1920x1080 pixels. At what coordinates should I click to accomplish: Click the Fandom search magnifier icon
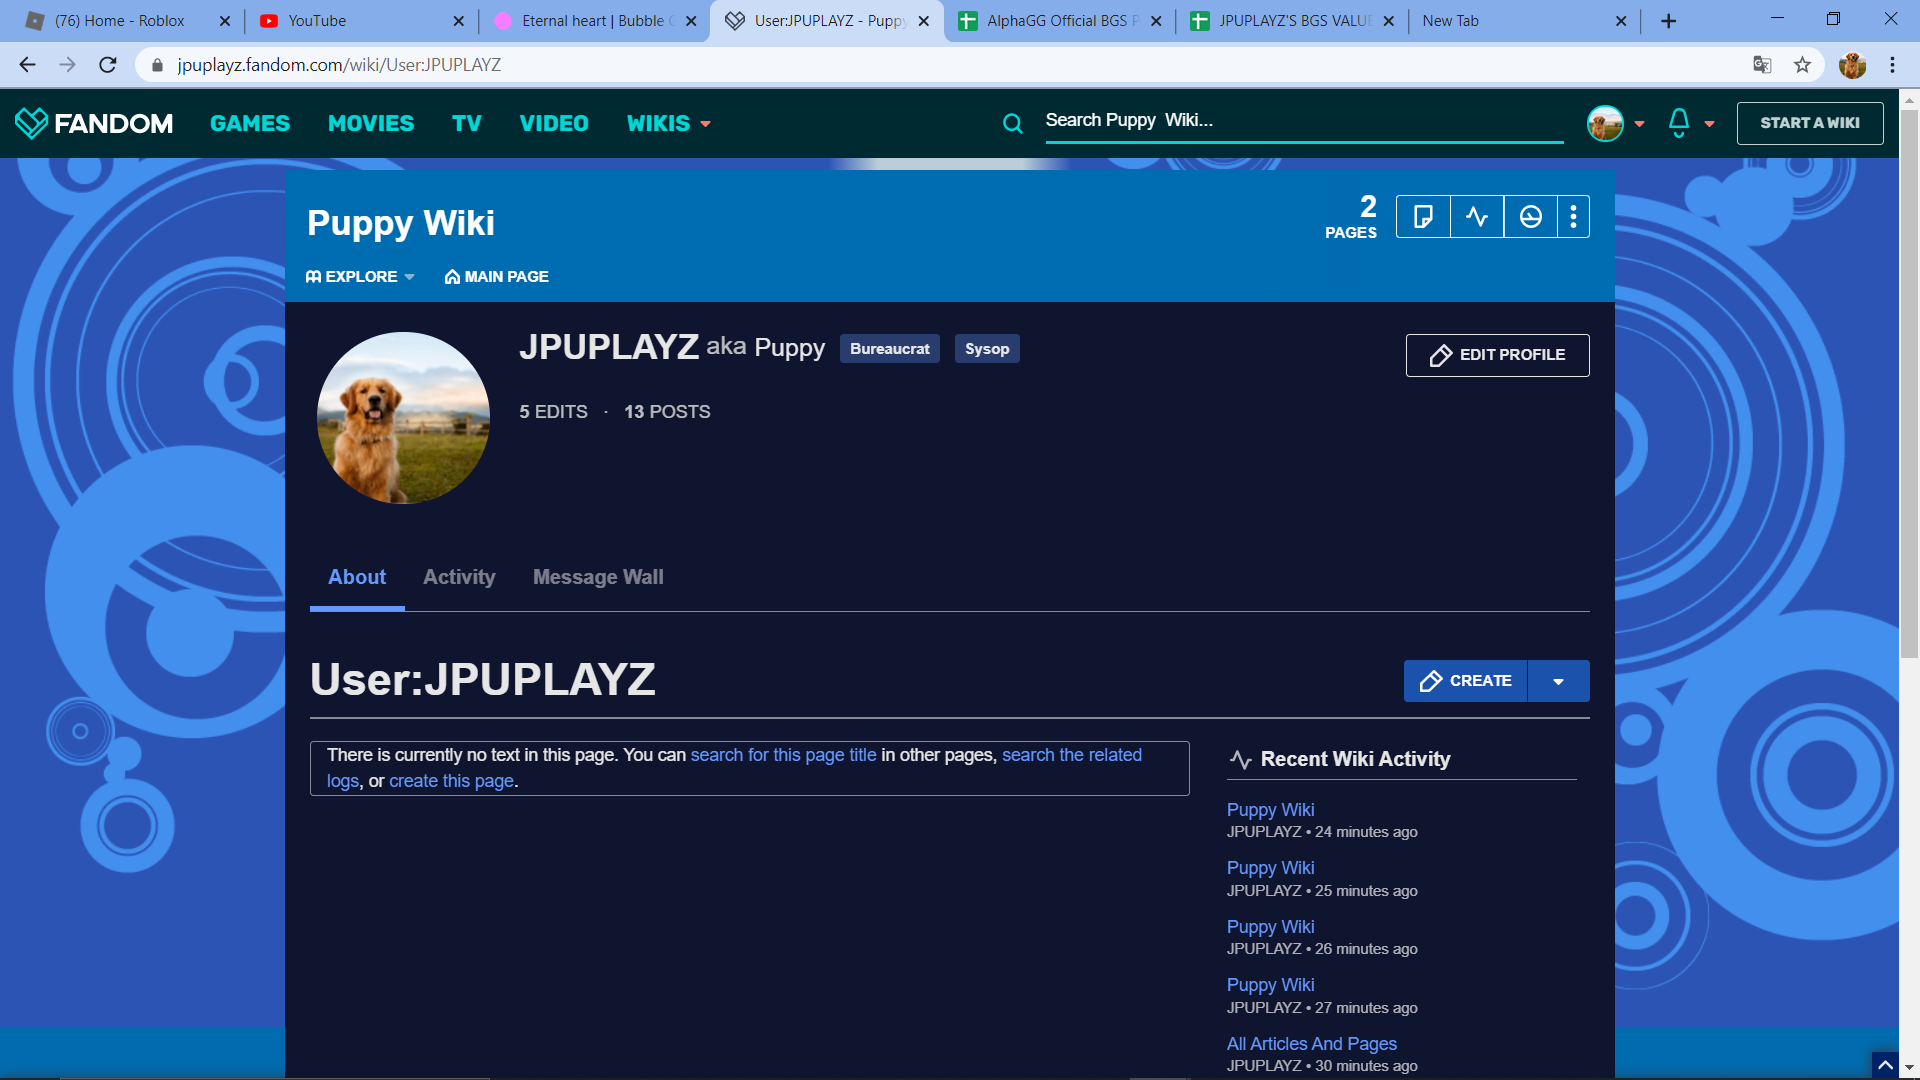1012,123
